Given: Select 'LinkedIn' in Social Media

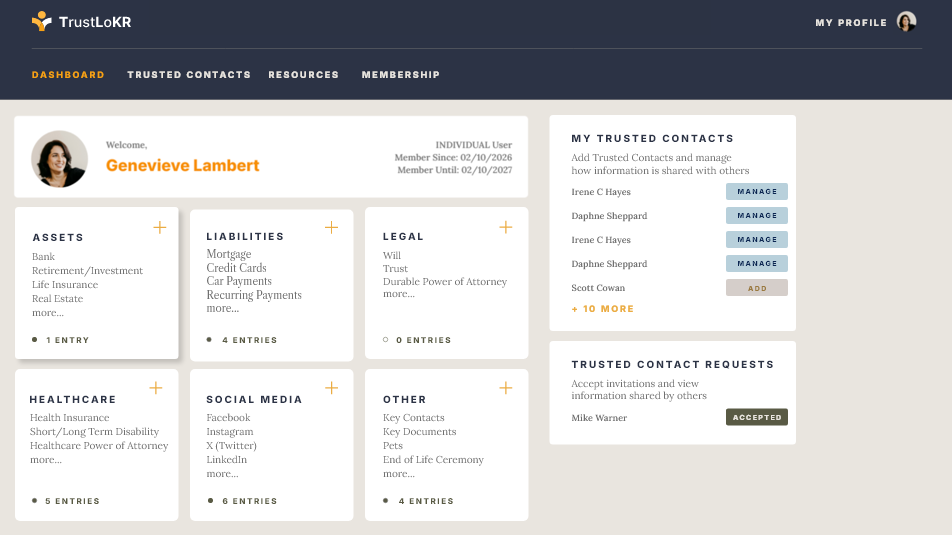Looking at the screenshot, I should tap(226, 460).
